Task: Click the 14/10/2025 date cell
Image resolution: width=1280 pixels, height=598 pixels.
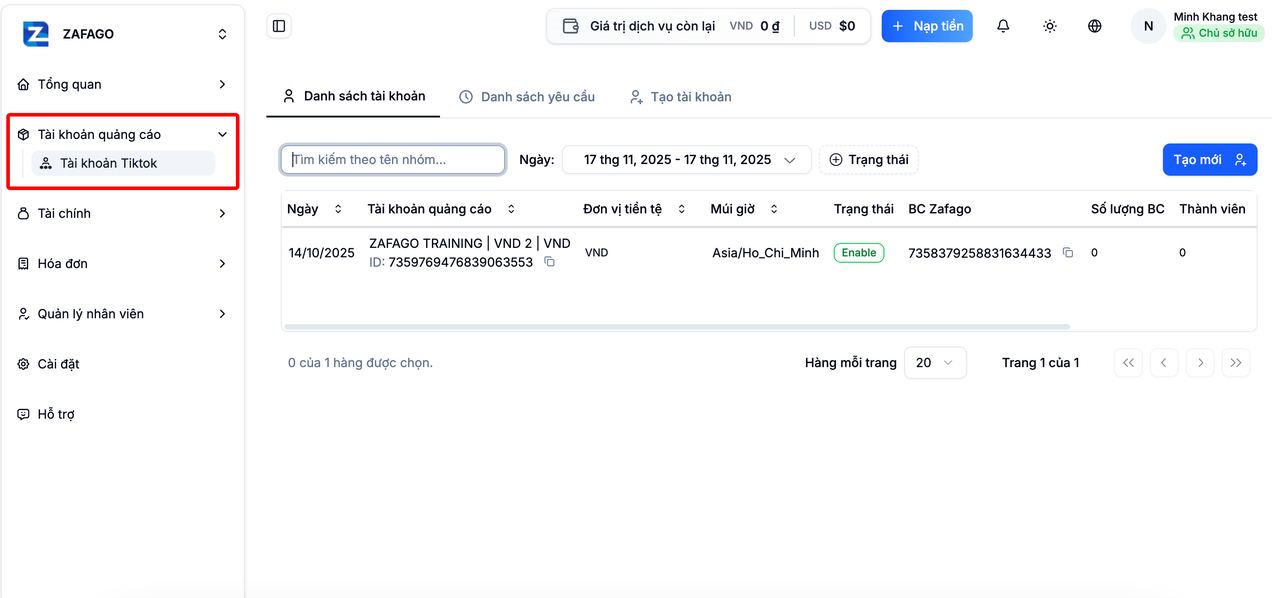Action: [322, 253]
